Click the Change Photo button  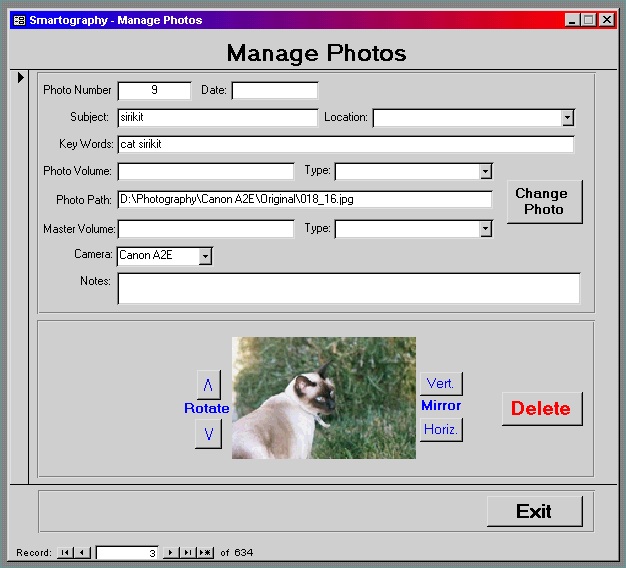pyautogui.click(x=544, y=202)
